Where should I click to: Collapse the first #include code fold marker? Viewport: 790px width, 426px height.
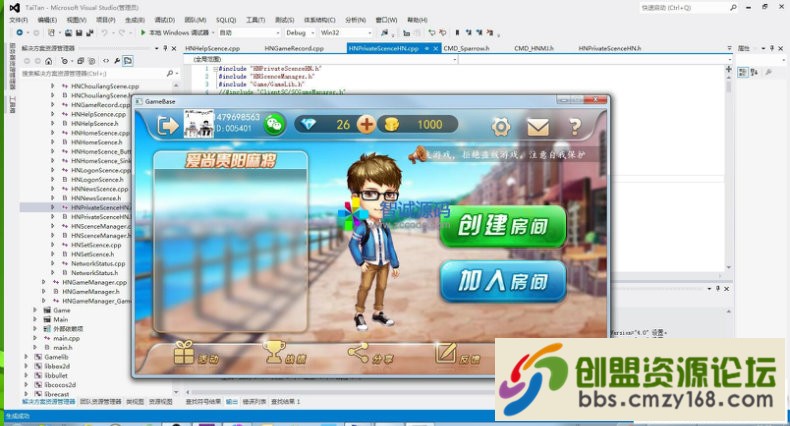[x=216, y=68]
